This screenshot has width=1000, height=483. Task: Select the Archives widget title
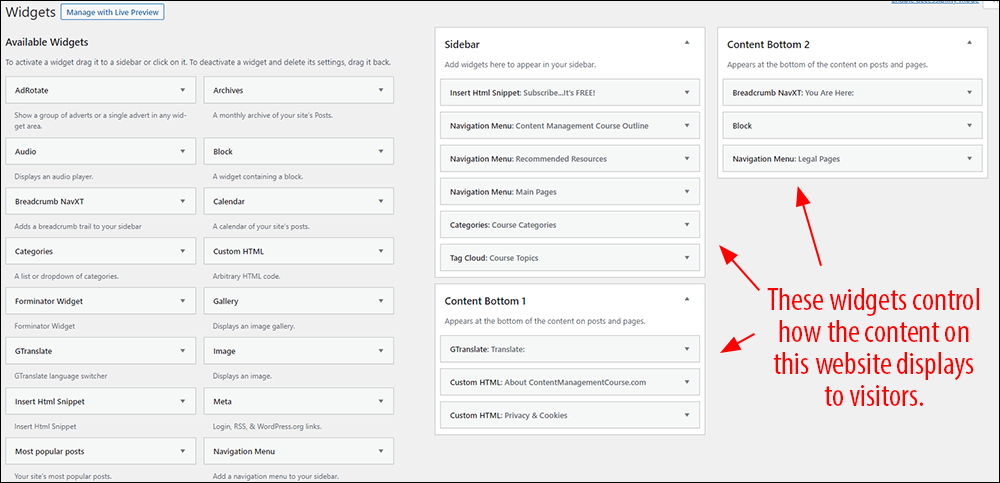coord(228,91)
